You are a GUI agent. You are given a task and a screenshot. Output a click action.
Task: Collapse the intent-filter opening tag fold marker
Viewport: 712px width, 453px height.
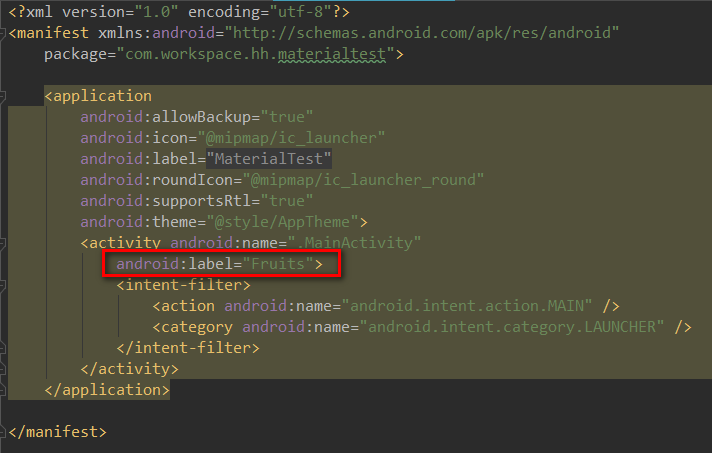[2, 285]
